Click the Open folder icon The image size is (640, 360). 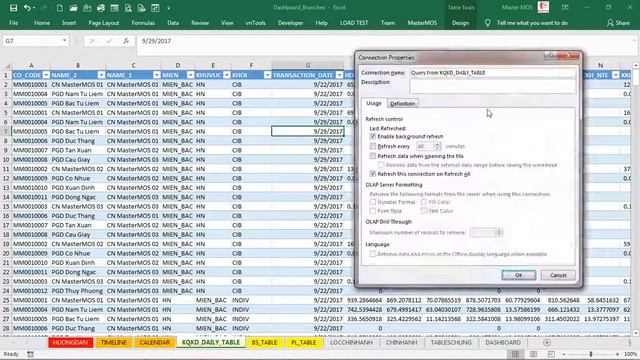pyautogui.click(x=73, y=8)
